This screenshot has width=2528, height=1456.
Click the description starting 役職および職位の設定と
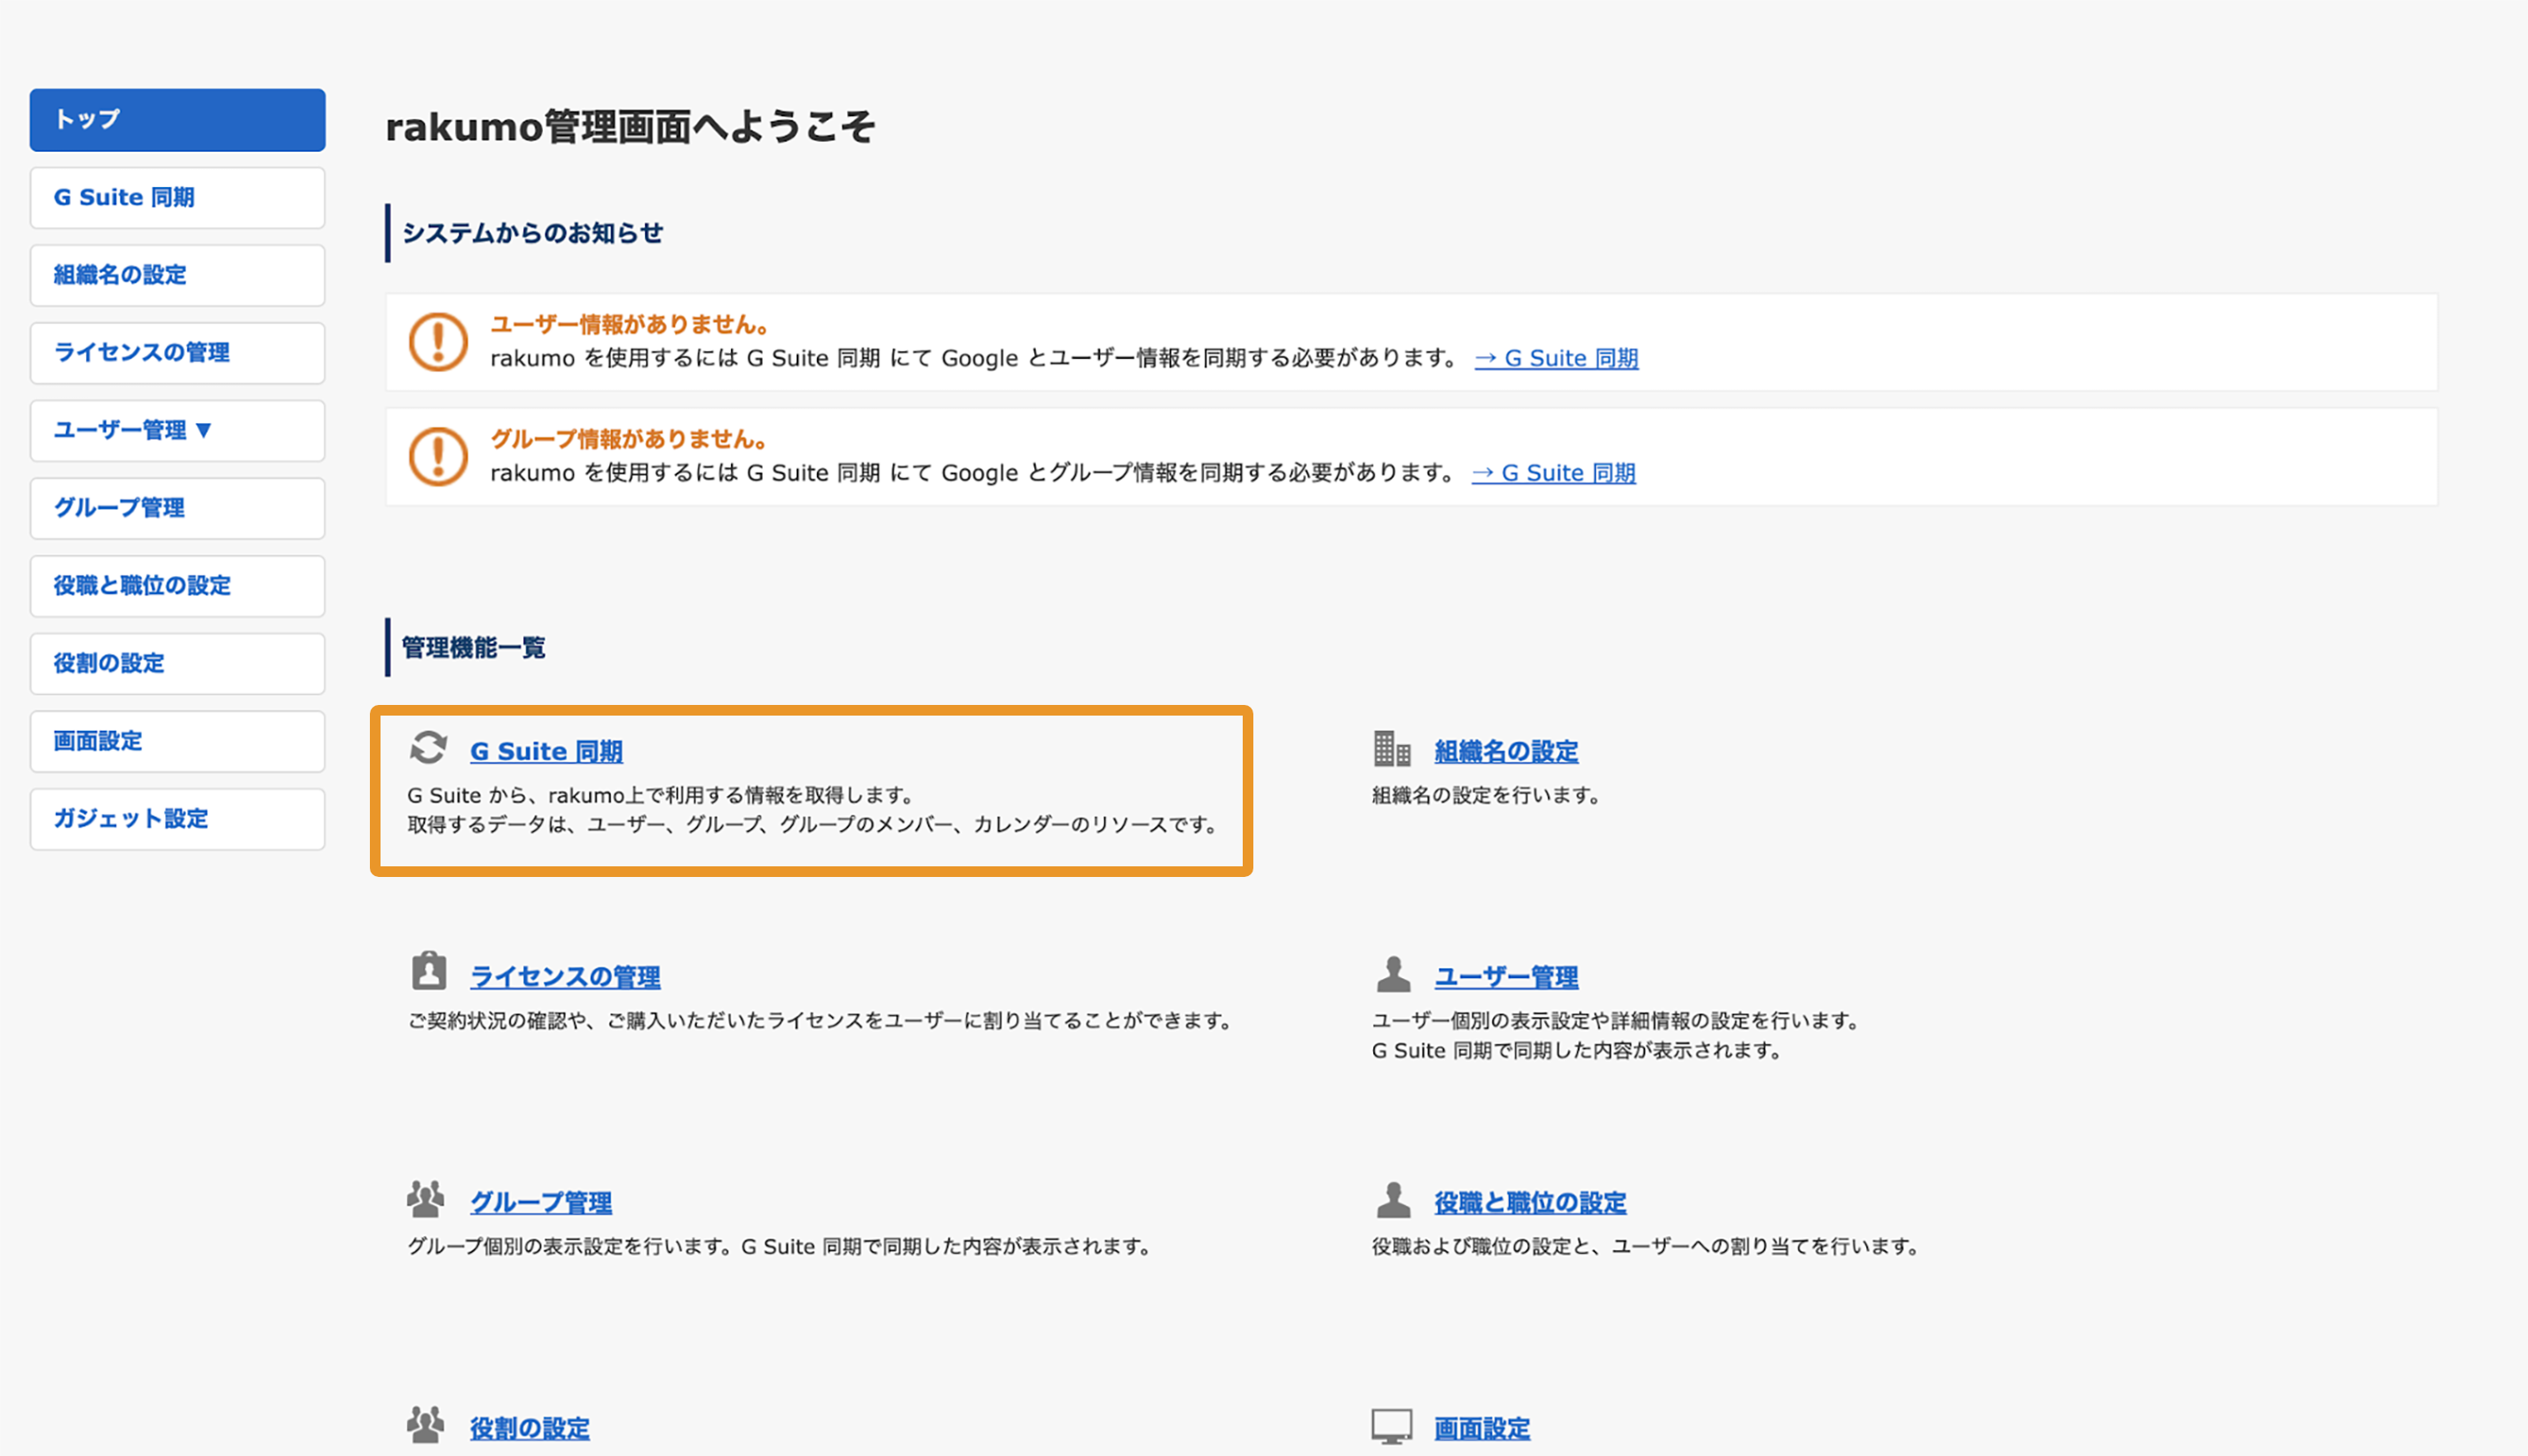(1647, 1246)
